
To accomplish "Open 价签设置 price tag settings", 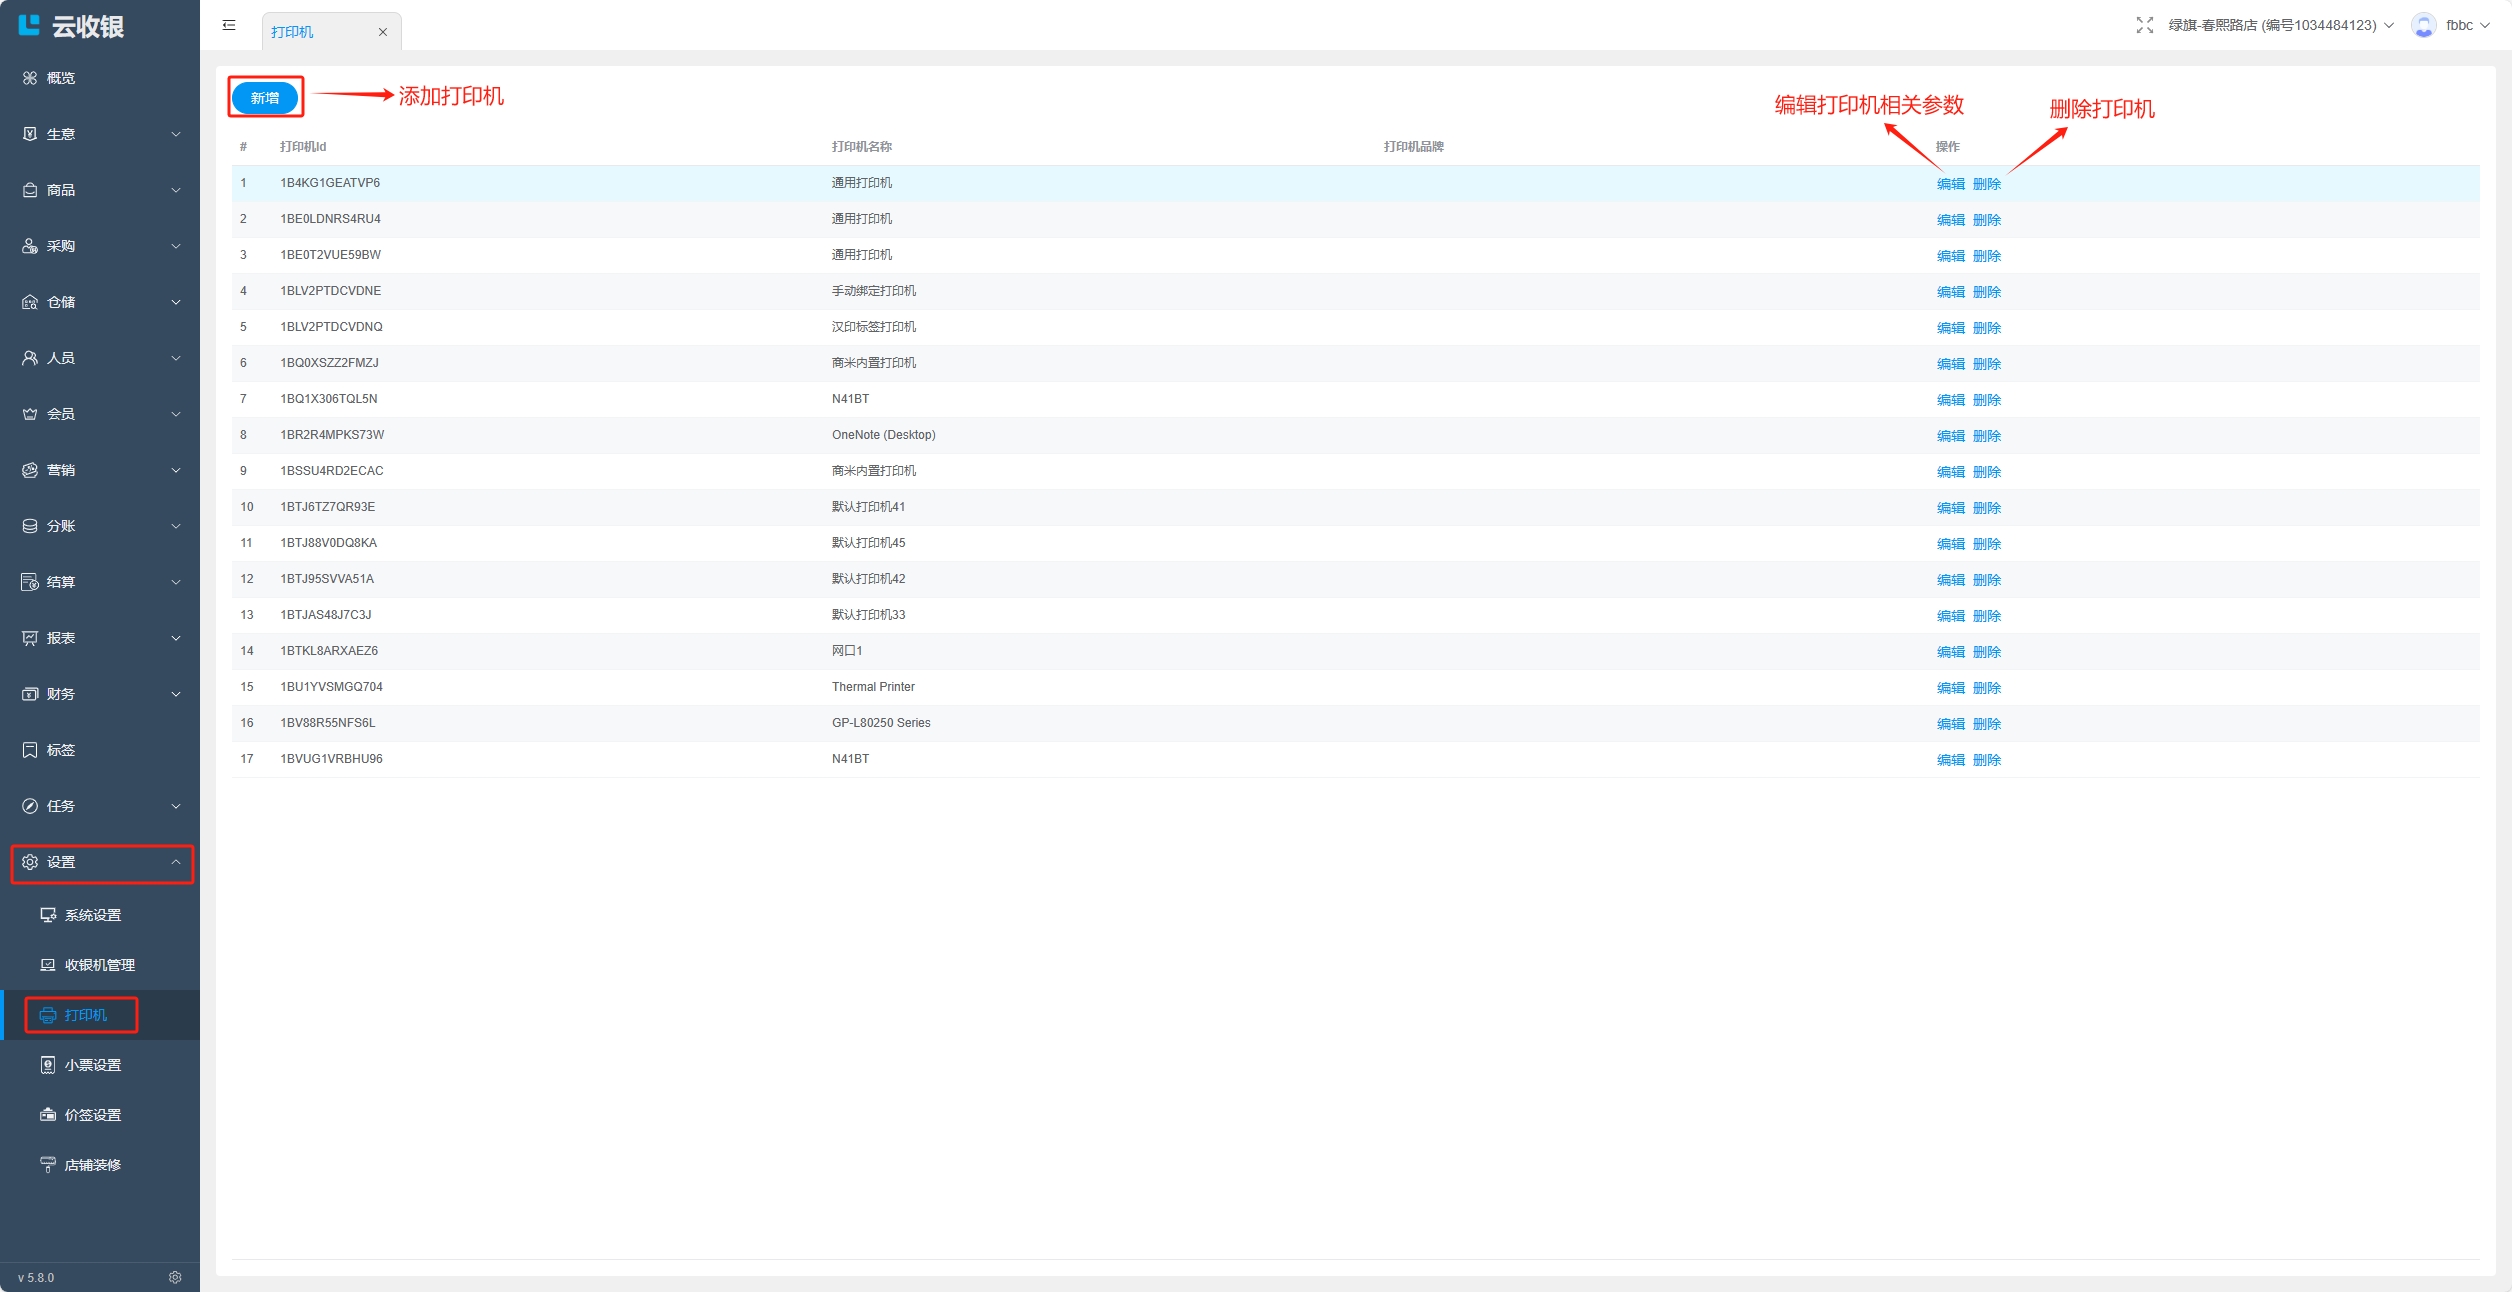I will pos(92,1115).
